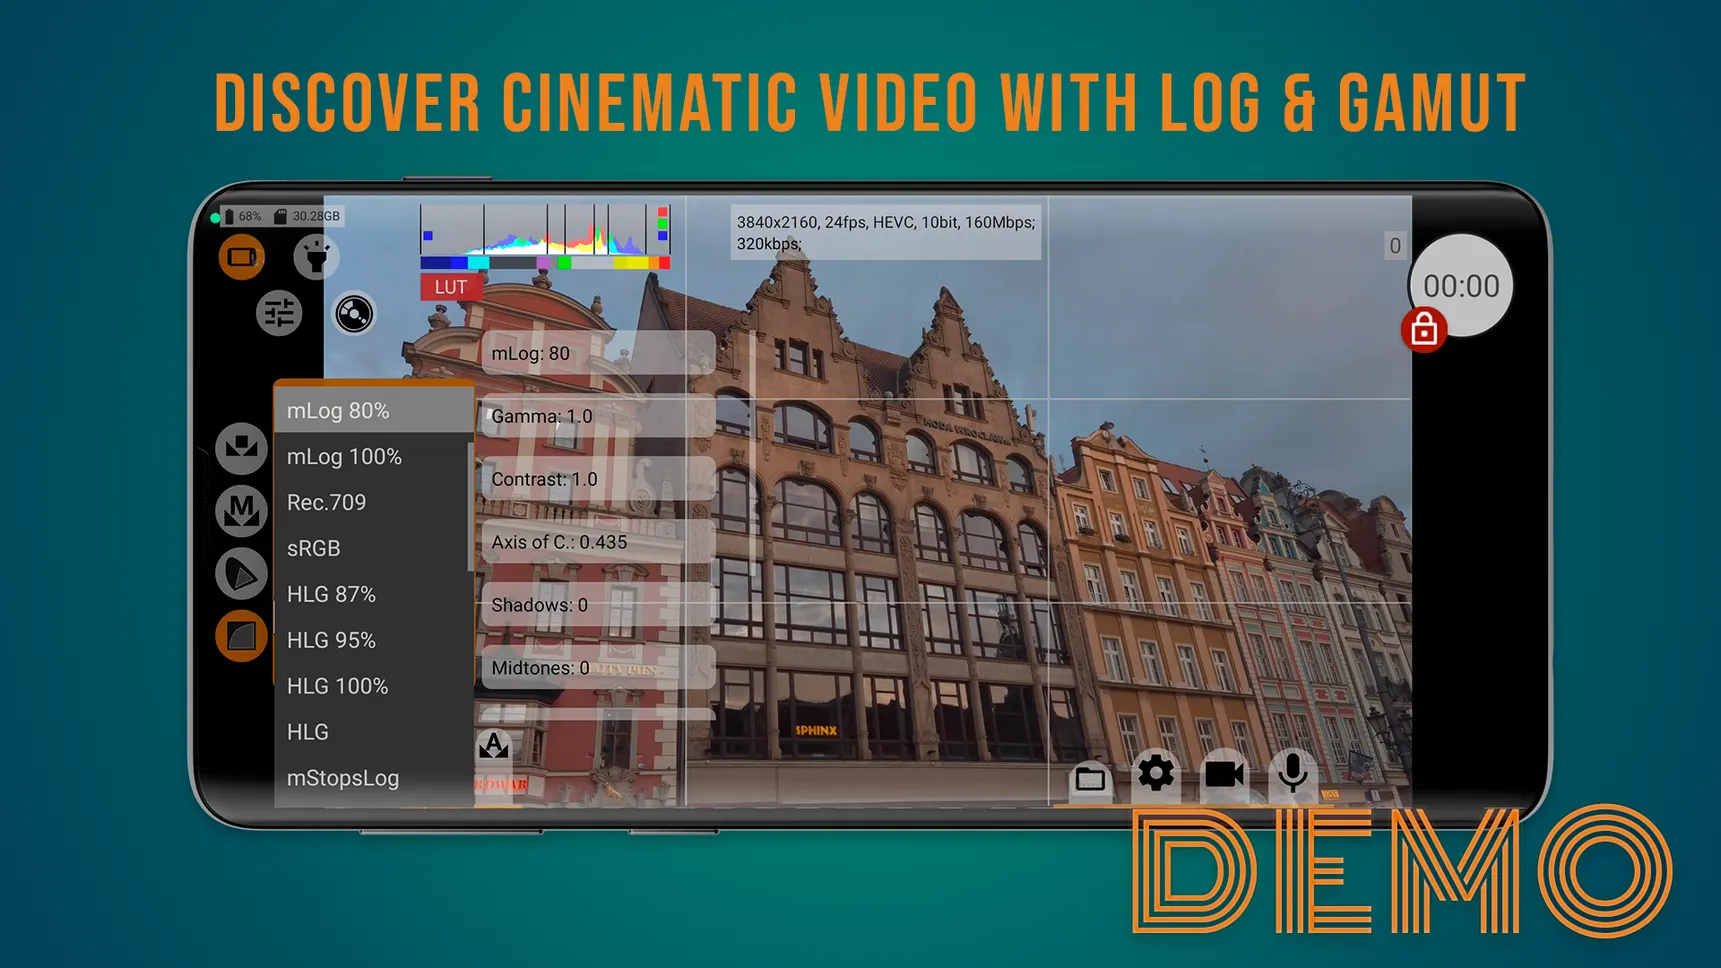1721x968 pixels.
Task: Toggle the flashlight torch icon
Action: tap(316, 257)
